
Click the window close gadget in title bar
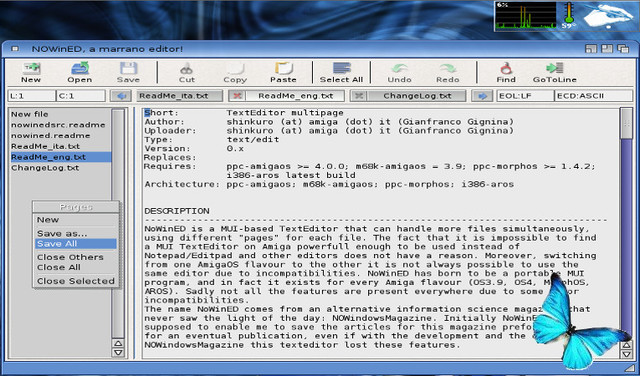[15, 49]
